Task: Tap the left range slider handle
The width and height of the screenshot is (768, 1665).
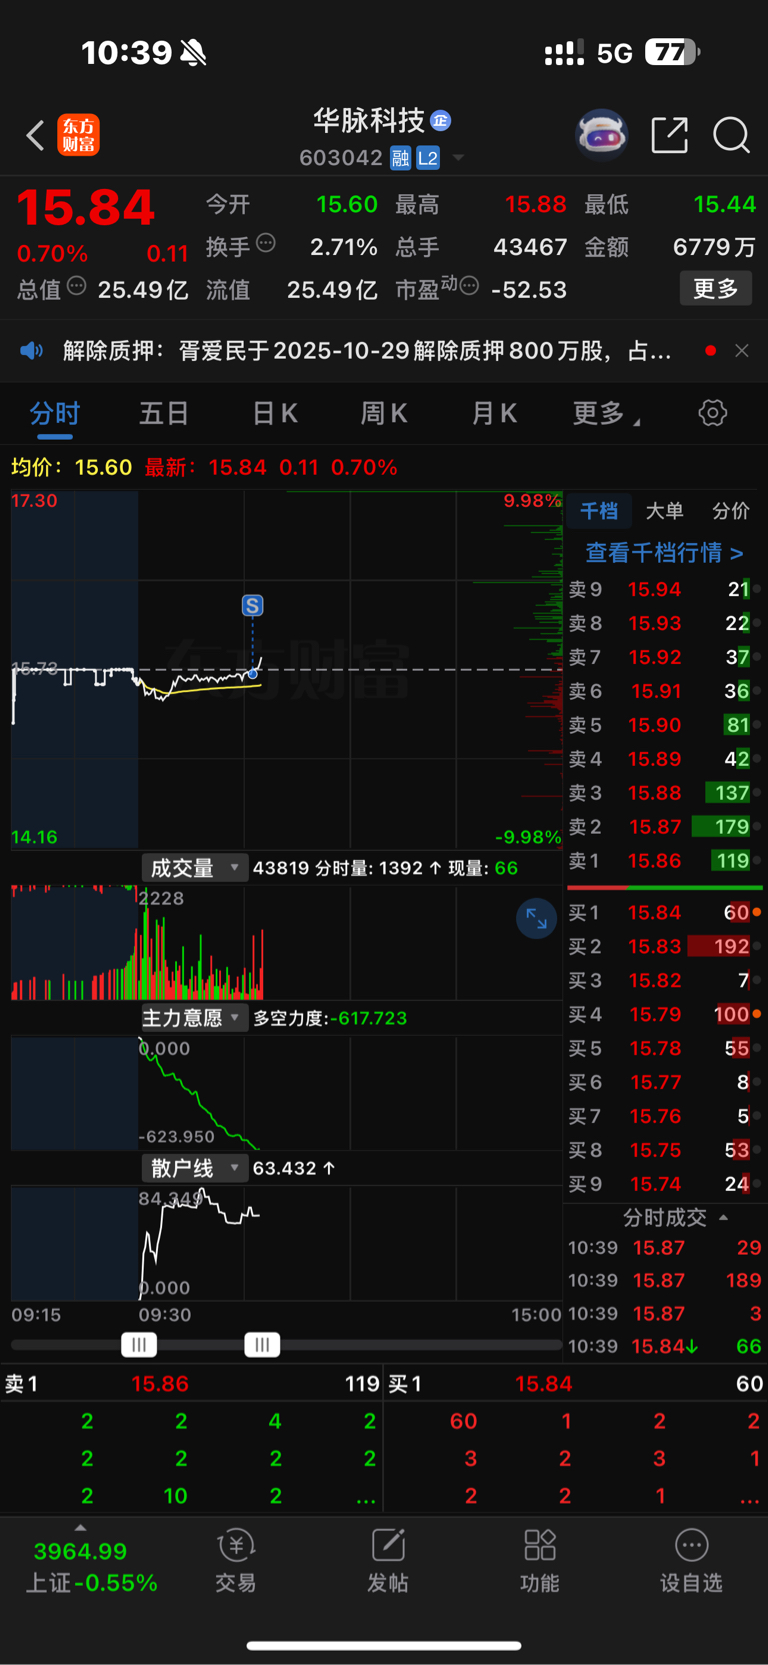Action: tap(139, 1345)
